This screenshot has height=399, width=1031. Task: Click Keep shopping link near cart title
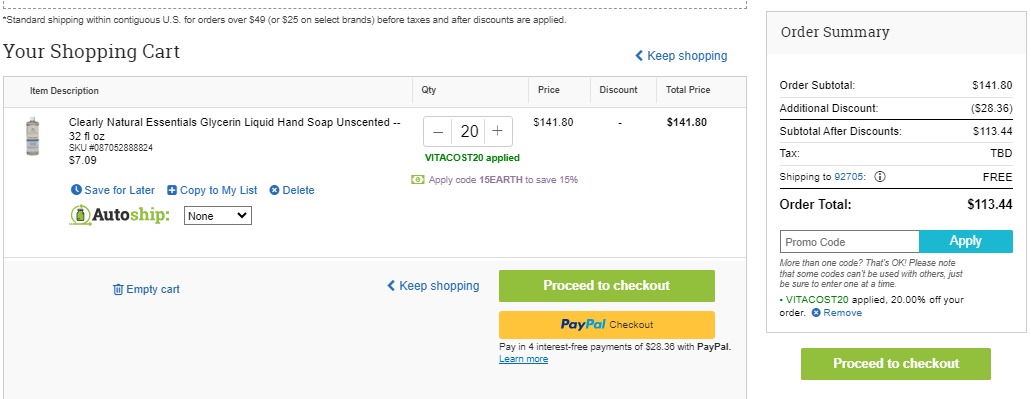681,56
